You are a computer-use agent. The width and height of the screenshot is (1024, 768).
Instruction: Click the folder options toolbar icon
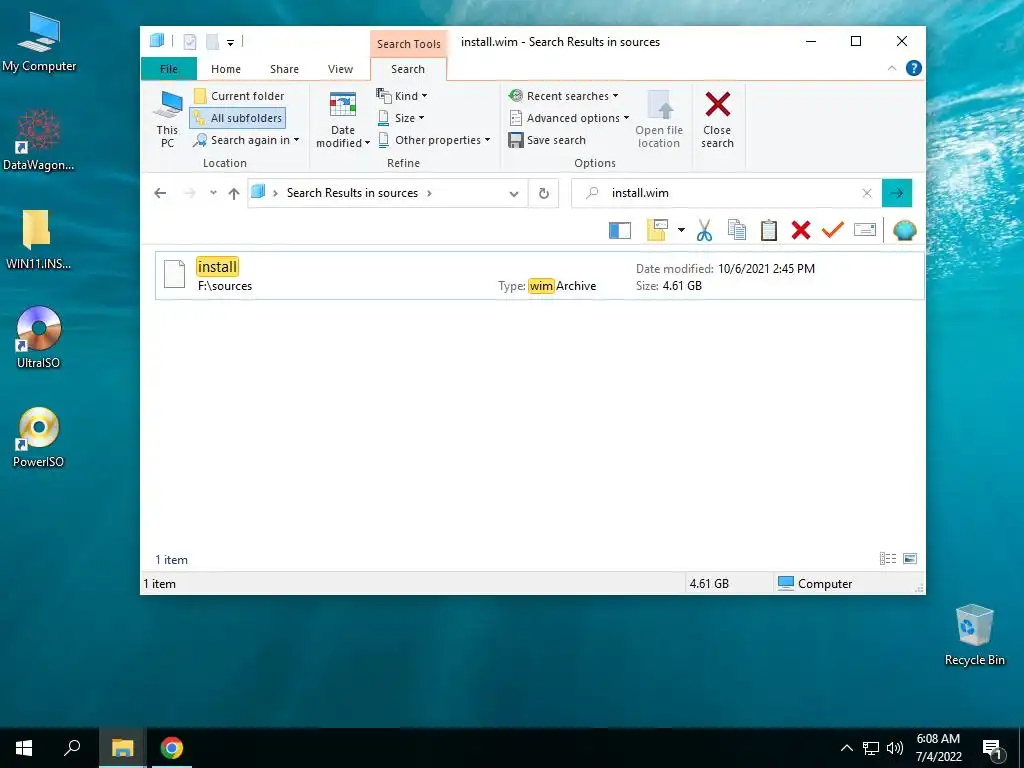point(657,229)
